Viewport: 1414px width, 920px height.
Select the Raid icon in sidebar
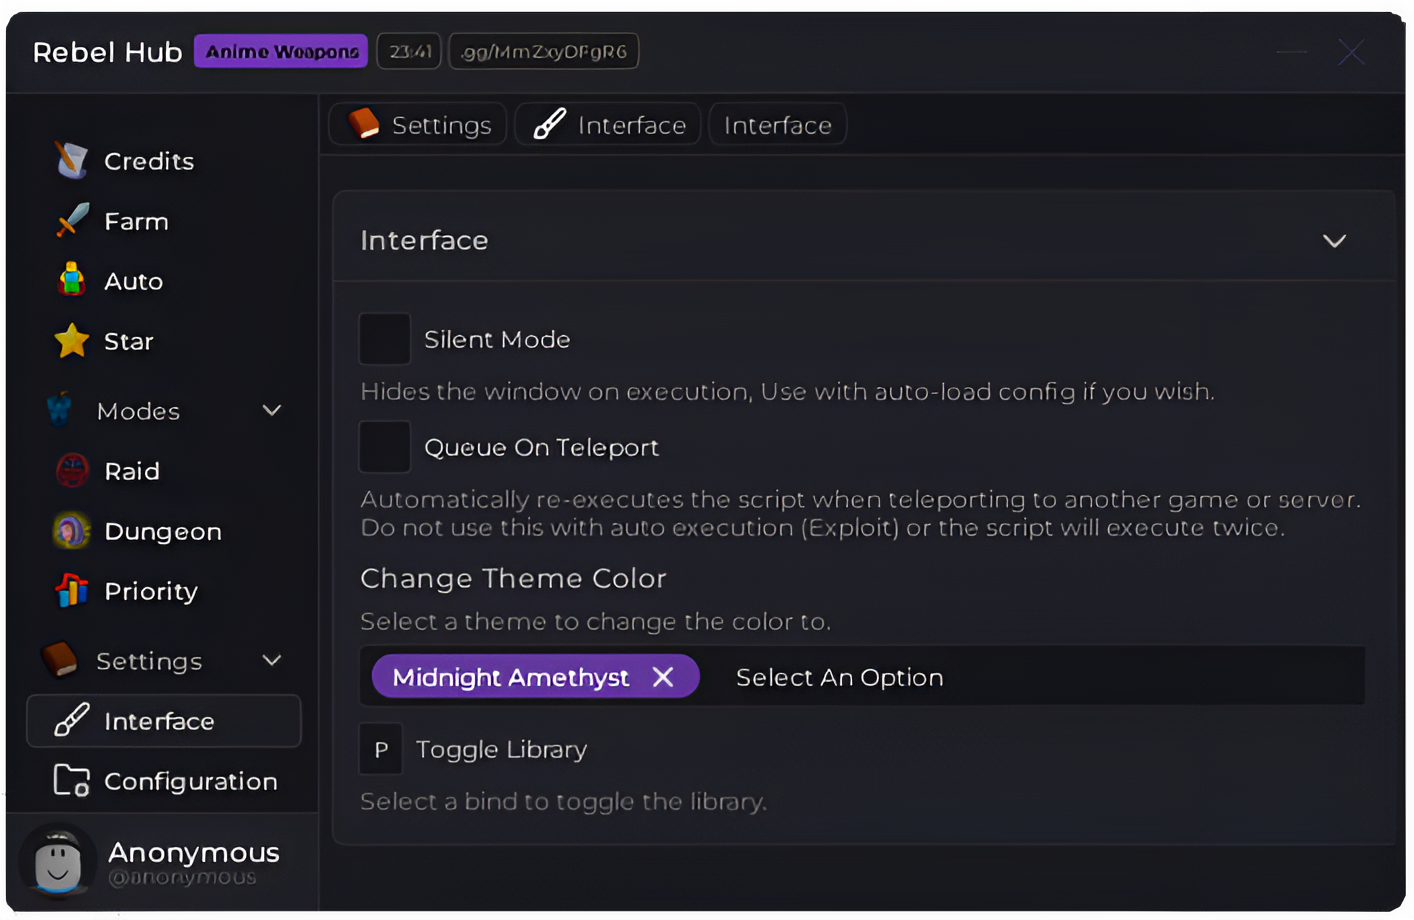coord(70,470)
